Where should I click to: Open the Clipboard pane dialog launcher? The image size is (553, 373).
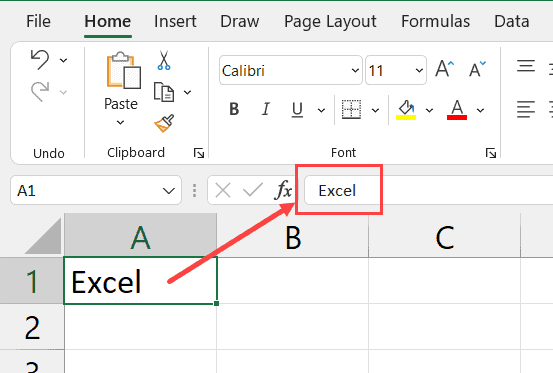(x=199, y=153)
